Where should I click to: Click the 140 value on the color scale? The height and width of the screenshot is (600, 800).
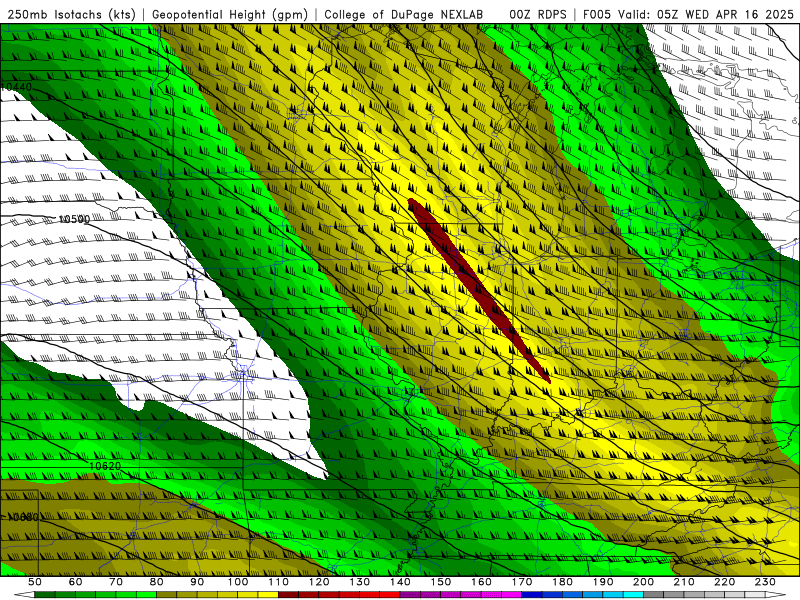coord(400,582)
